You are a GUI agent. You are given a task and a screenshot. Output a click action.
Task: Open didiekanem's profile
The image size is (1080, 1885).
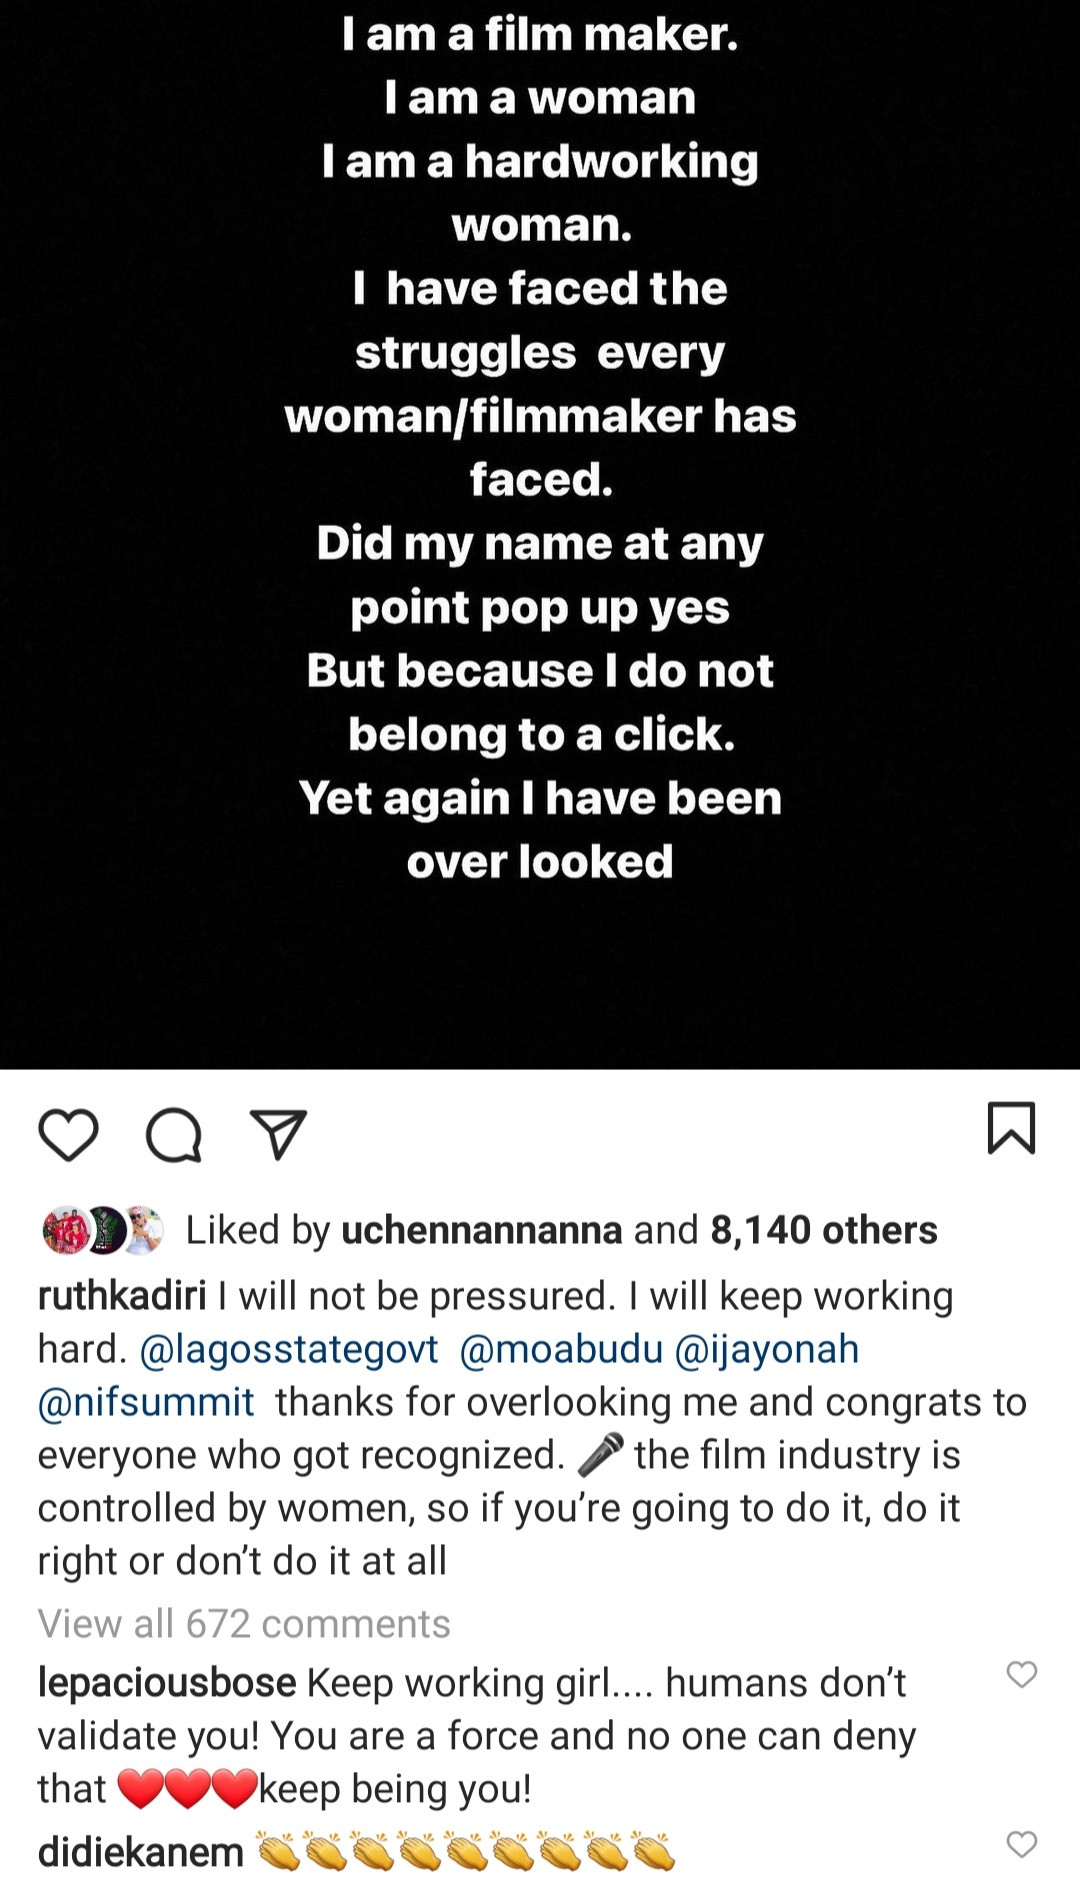pyautogui.click(x=140, y=1853)
